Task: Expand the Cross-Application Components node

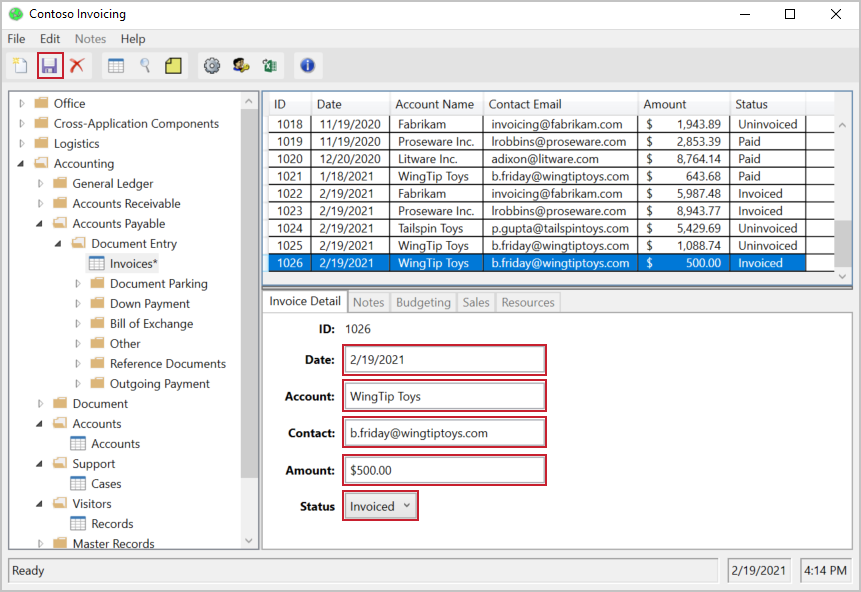Action: point(21,124)
